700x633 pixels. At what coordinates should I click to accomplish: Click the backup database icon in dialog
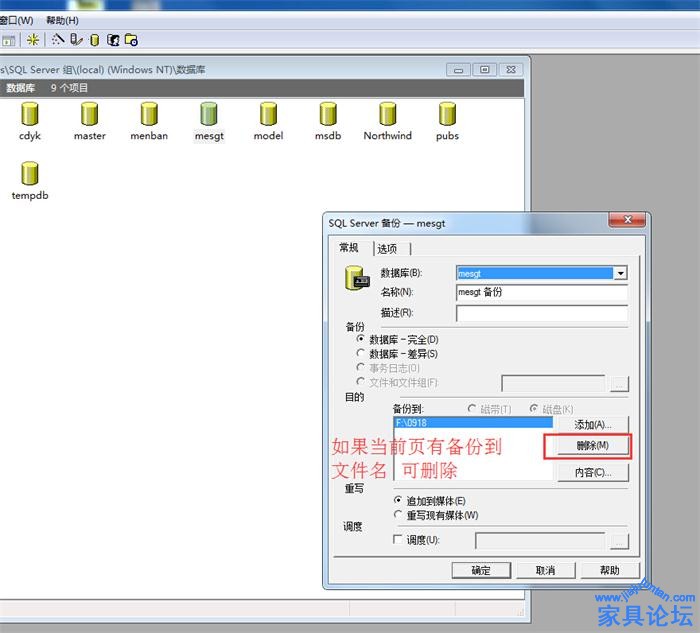click(357, 279)
